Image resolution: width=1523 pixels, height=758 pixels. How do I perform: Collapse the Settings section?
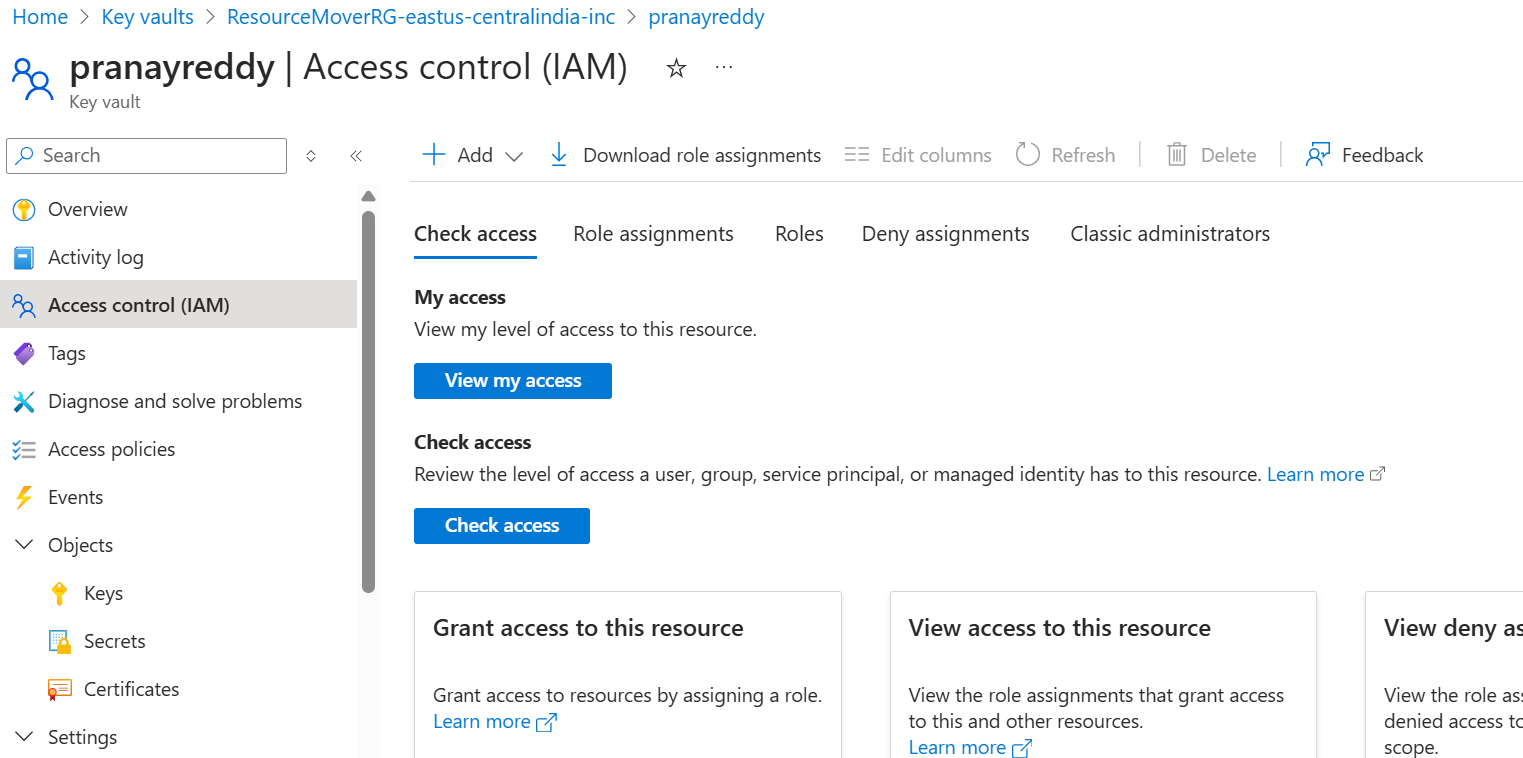(x=24, y=737)
